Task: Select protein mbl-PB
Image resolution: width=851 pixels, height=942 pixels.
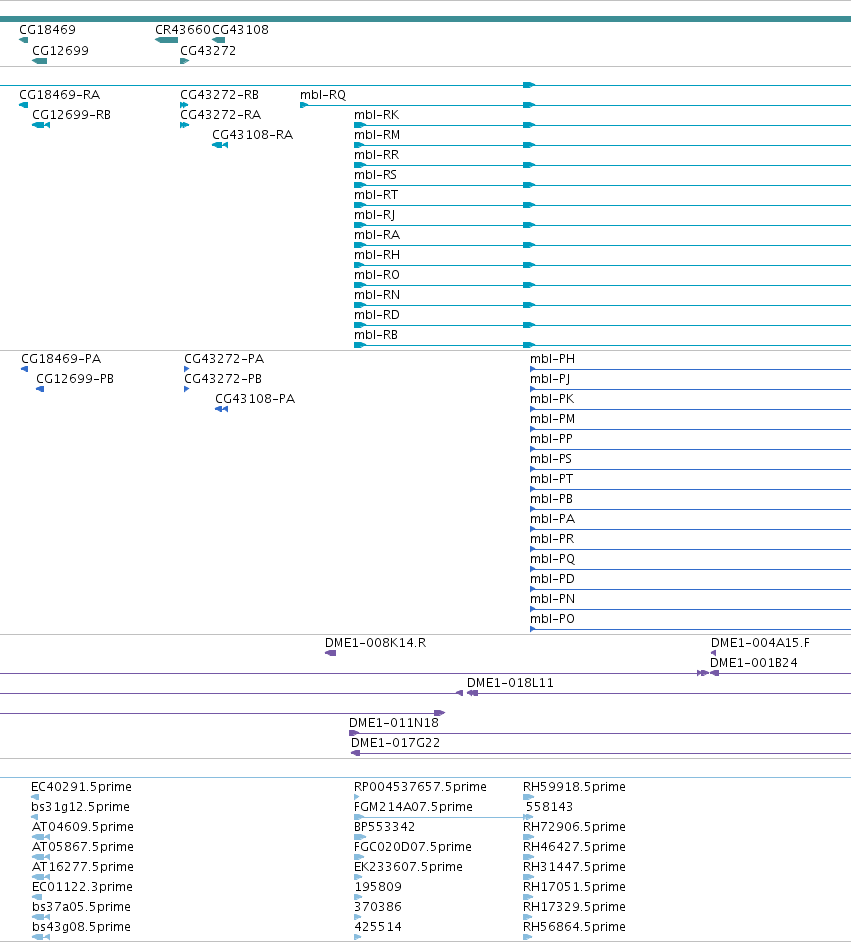Action: pos(551,499)
